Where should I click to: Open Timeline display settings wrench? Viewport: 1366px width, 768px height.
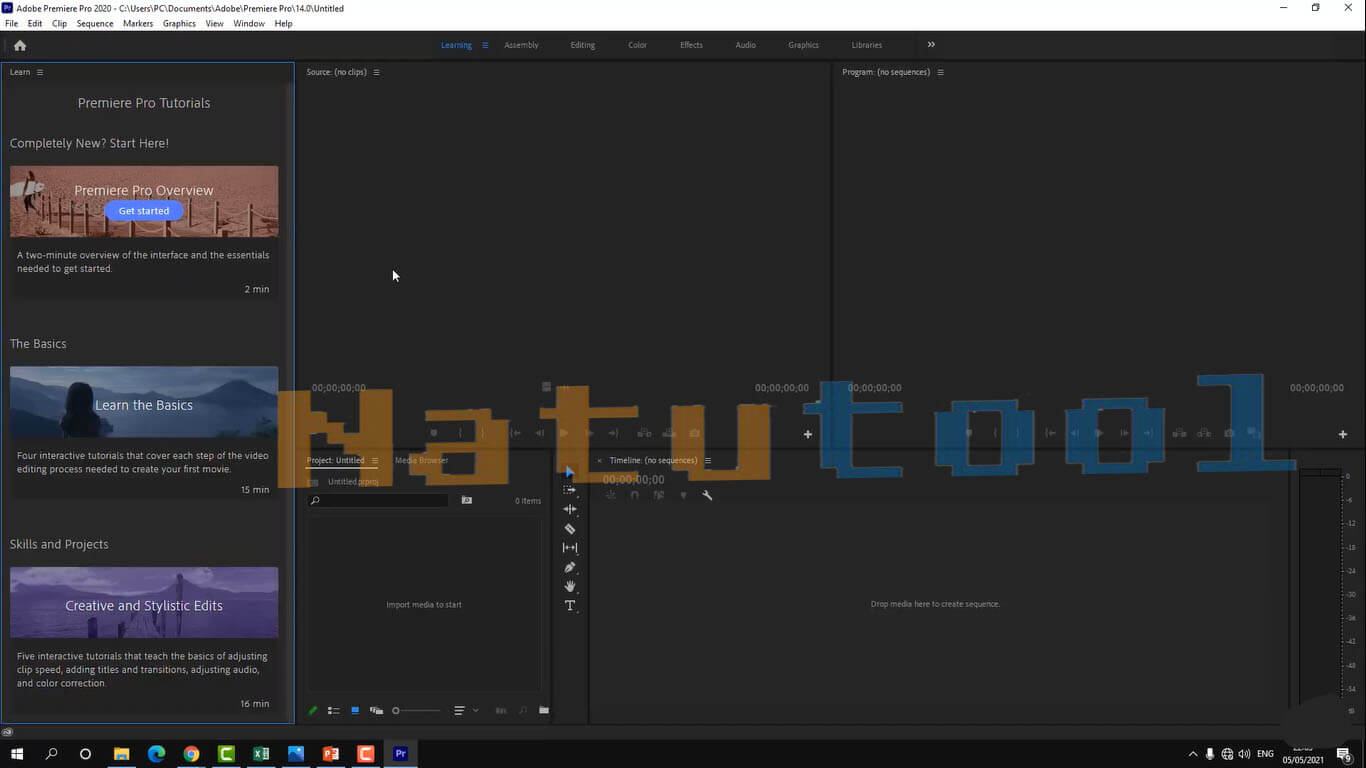click(x=707, y=495)
